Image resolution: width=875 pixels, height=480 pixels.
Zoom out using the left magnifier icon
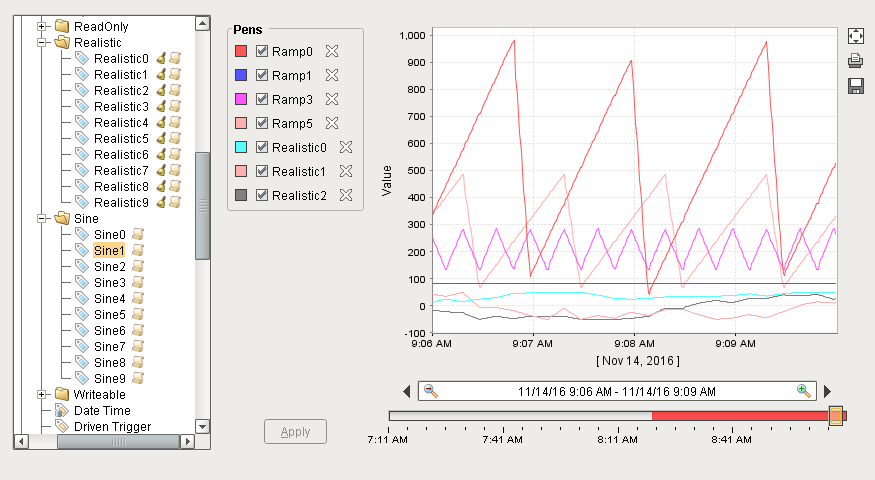click(x=431, y=391)
